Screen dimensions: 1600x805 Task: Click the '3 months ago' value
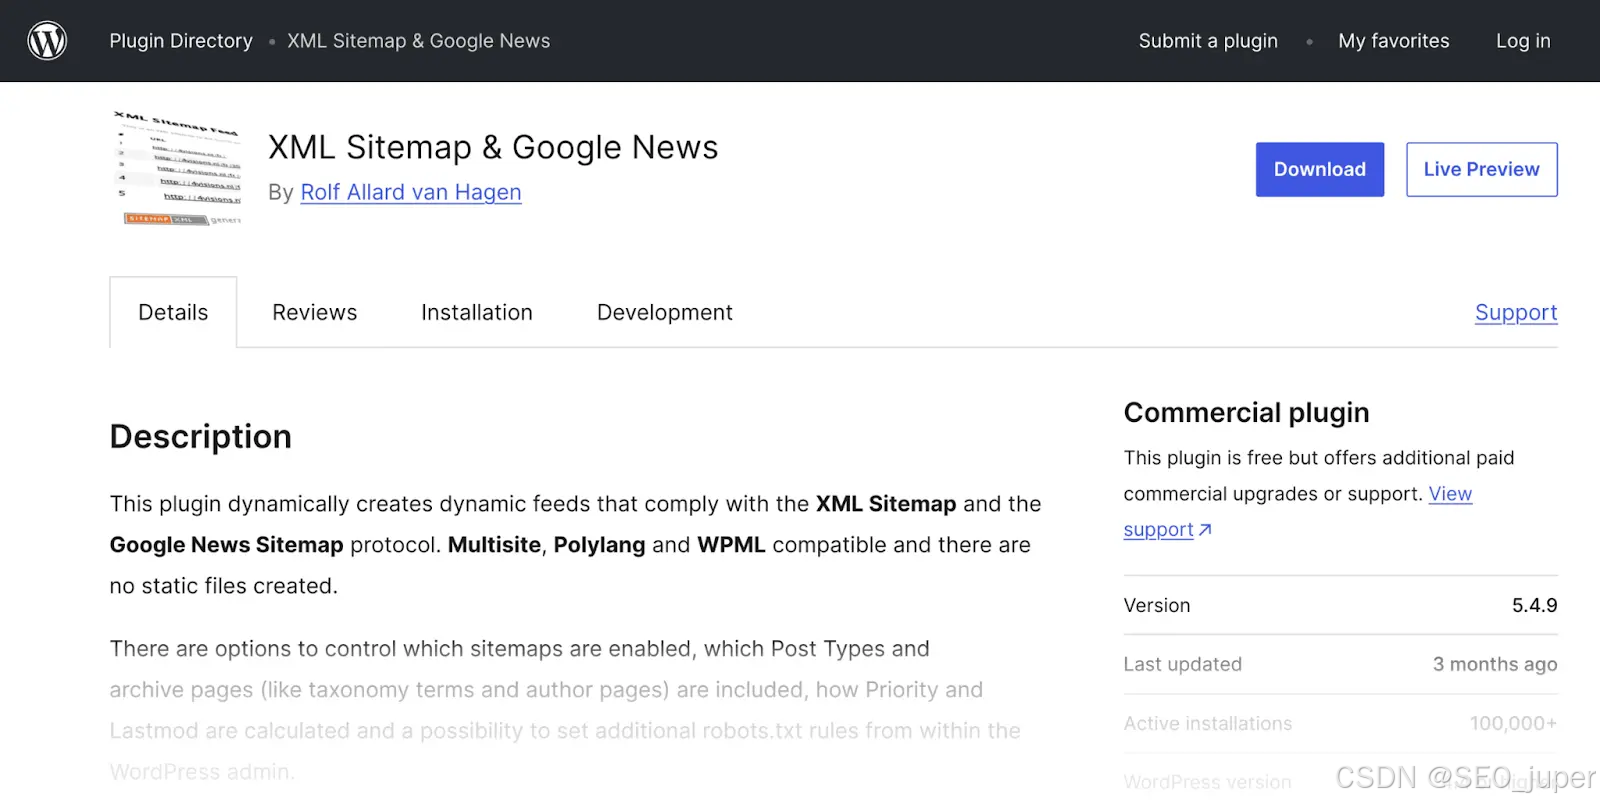[1495, 664]
